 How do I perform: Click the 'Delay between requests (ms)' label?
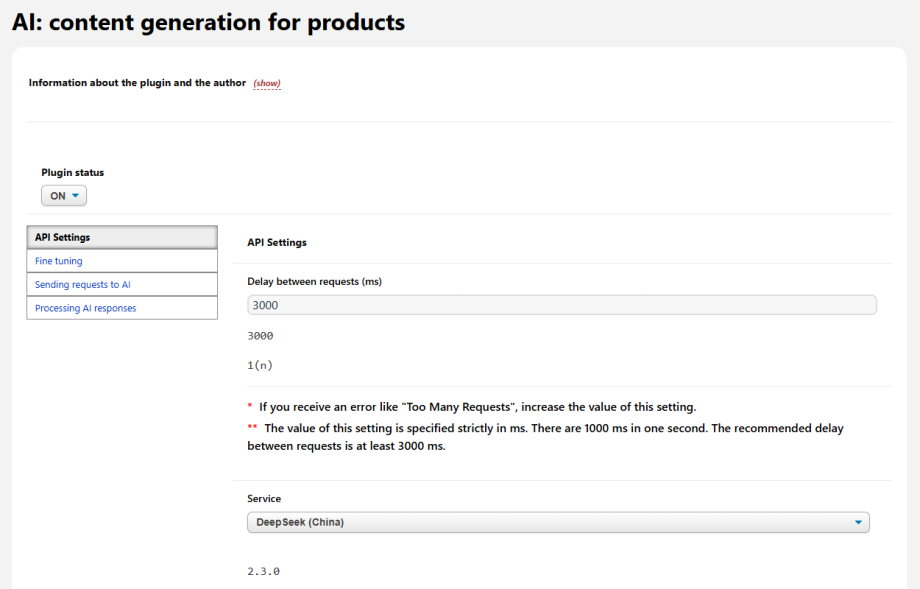pyautogui.click(x=314, y=282)
